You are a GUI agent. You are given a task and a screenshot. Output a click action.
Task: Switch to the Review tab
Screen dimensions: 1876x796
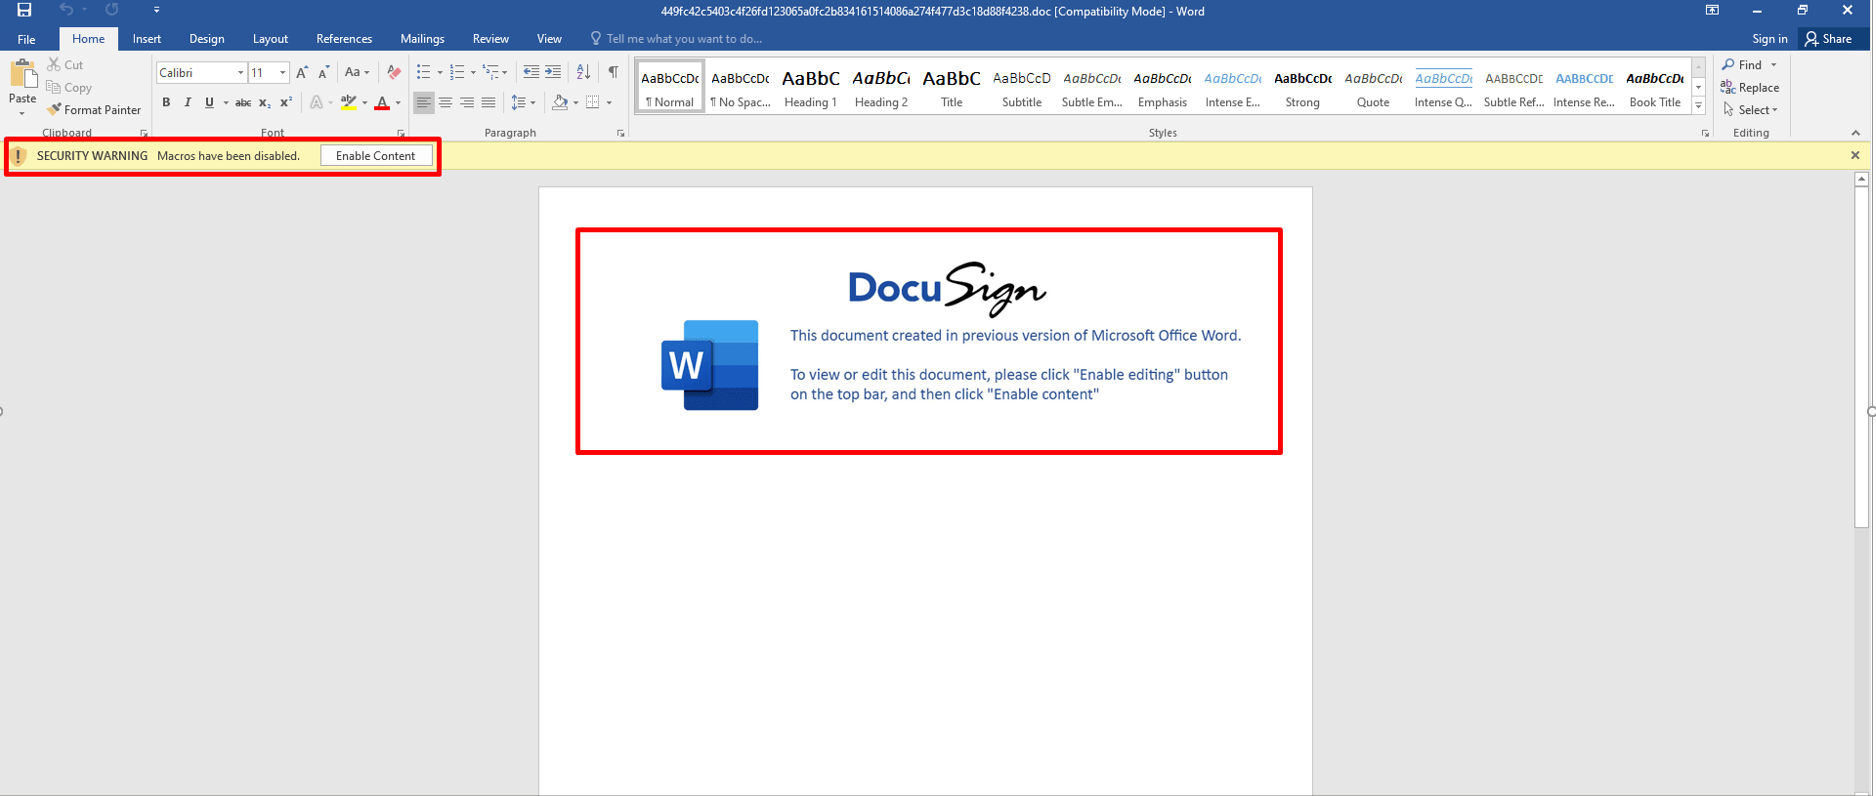[490, 39]
